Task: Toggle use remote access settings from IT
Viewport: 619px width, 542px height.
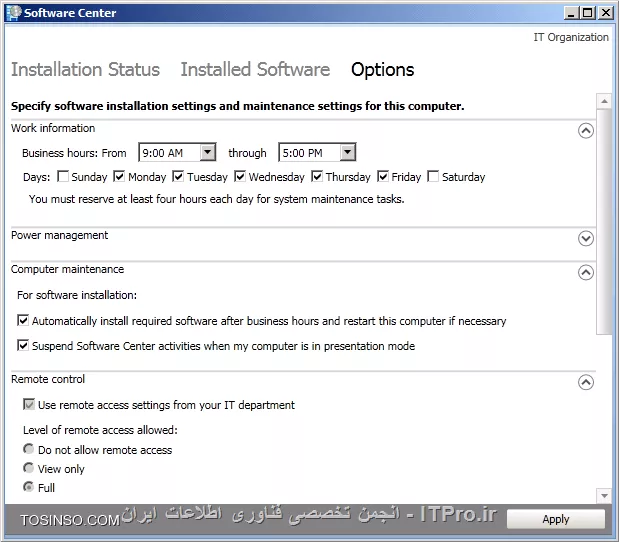Action: click(29, 404)
